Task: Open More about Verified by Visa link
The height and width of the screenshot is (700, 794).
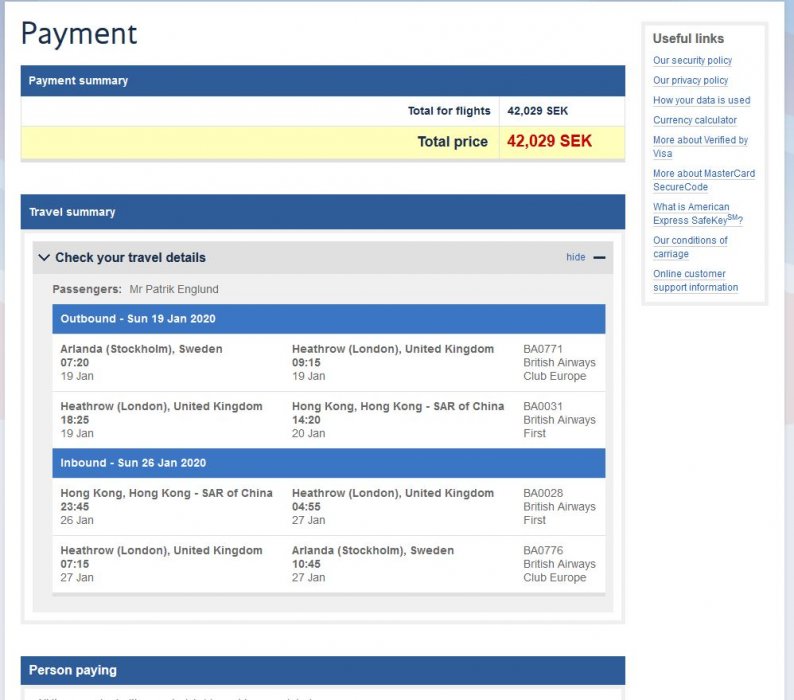Action: [700, 147]
